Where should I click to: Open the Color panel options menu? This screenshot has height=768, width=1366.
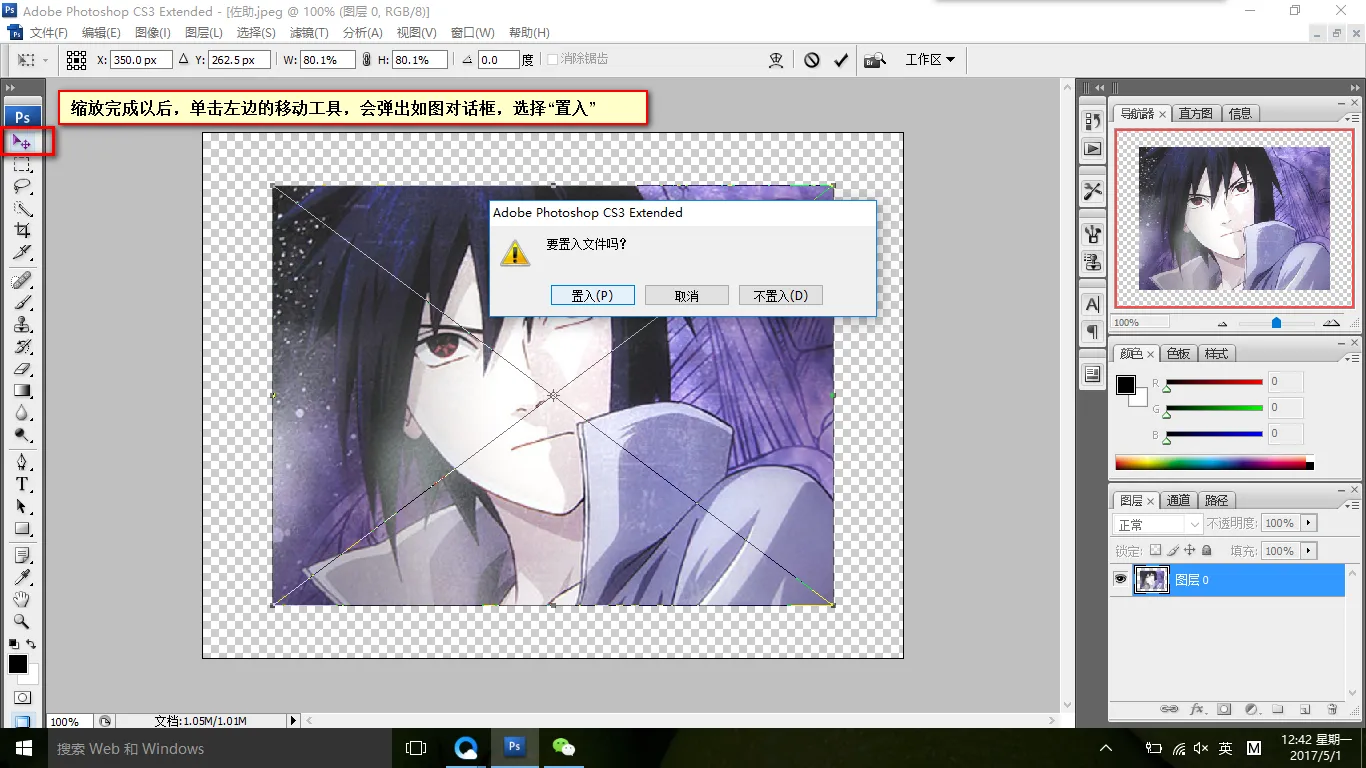coord(1351,357)
